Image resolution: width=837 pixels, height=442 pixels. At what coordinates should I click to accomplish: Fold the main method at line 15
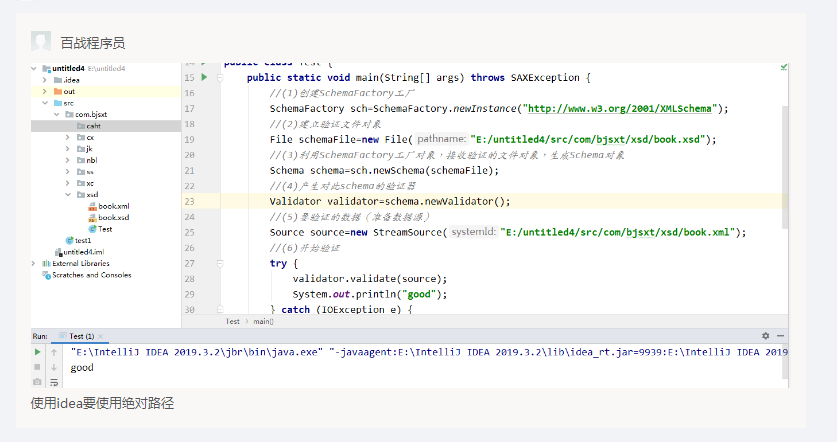click(220, 78)
